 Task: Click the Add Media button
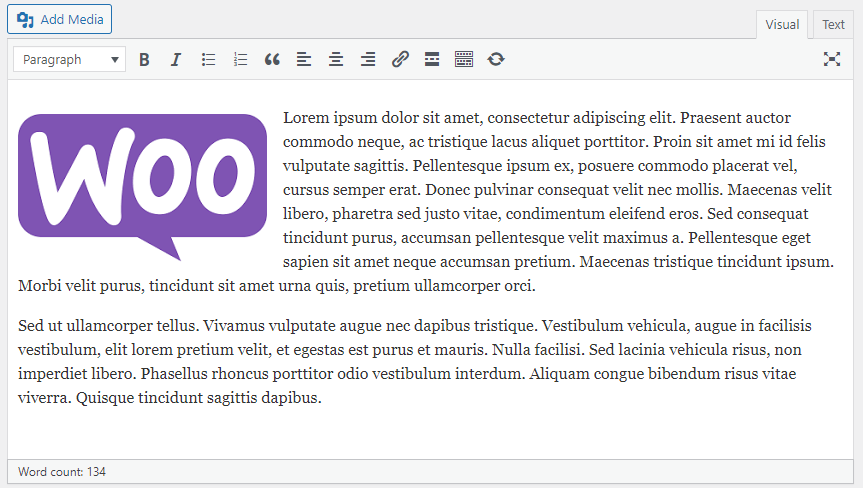tap(59, 19)
